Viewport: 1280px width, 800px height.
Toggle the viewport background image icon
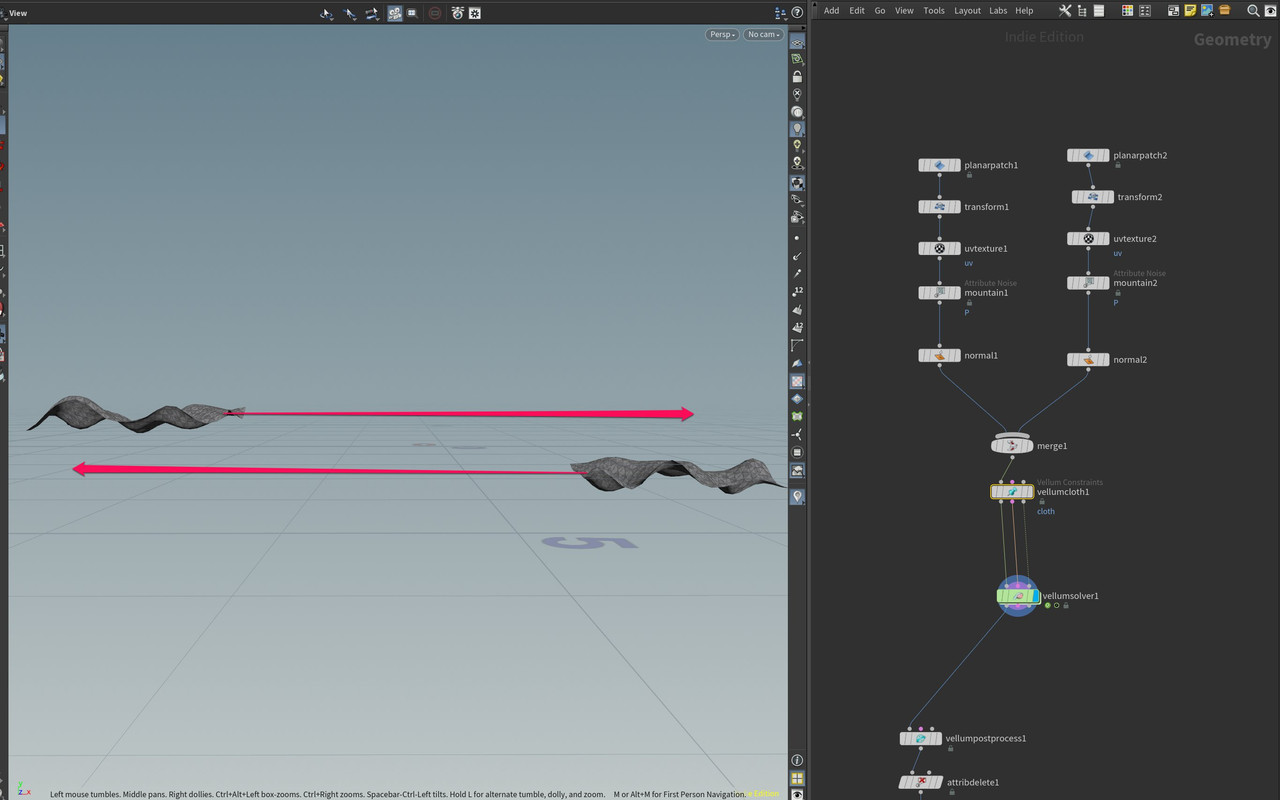[797, 470]
